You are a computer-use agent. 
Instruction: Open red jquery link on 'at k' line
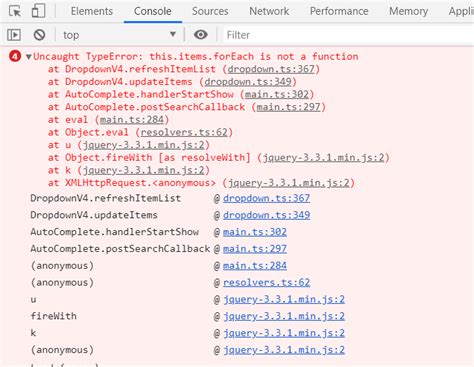(143, 170)
